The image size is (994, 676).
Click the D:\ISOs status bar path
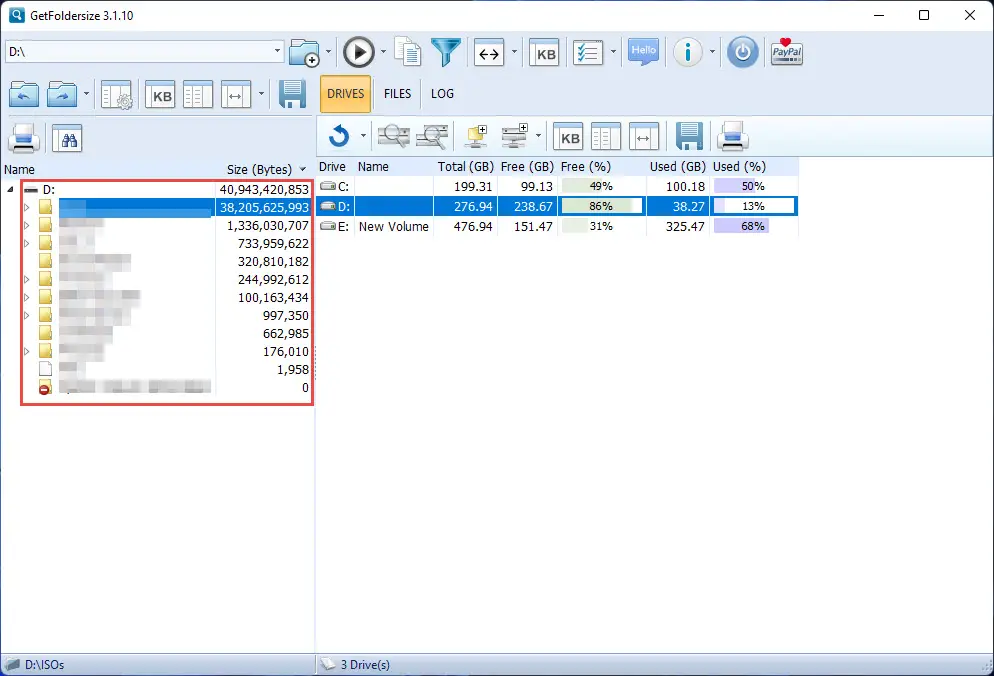pyautogui.click(x=44, y=665)
